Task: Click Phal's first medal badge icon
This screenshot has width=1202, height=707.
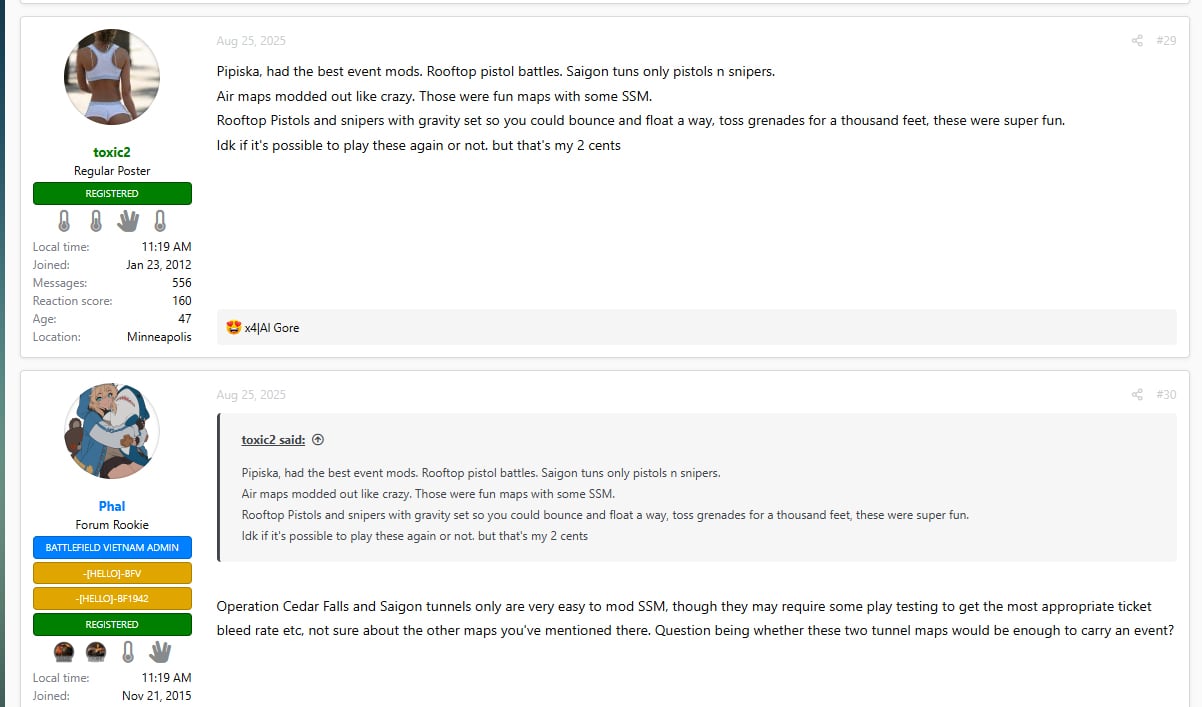Action: coord(64,651)
